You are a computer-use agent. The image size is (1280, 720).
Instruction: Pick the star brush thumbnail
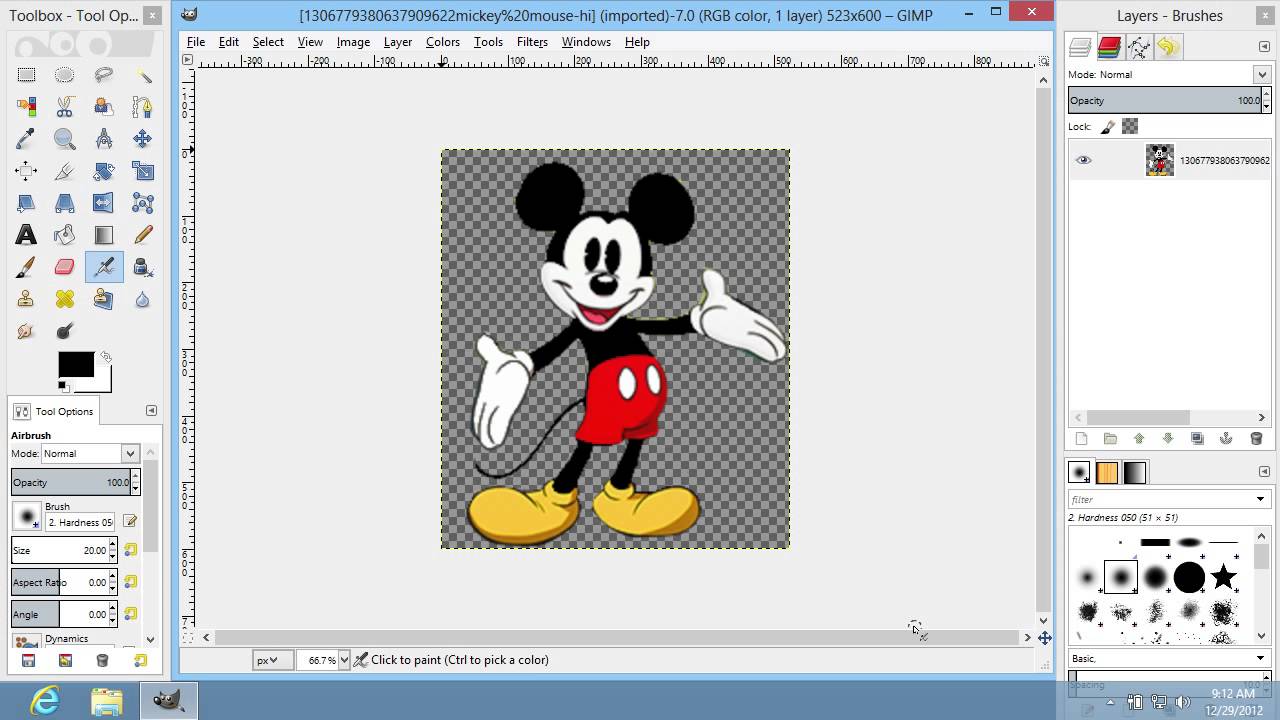click(1224, 577)
